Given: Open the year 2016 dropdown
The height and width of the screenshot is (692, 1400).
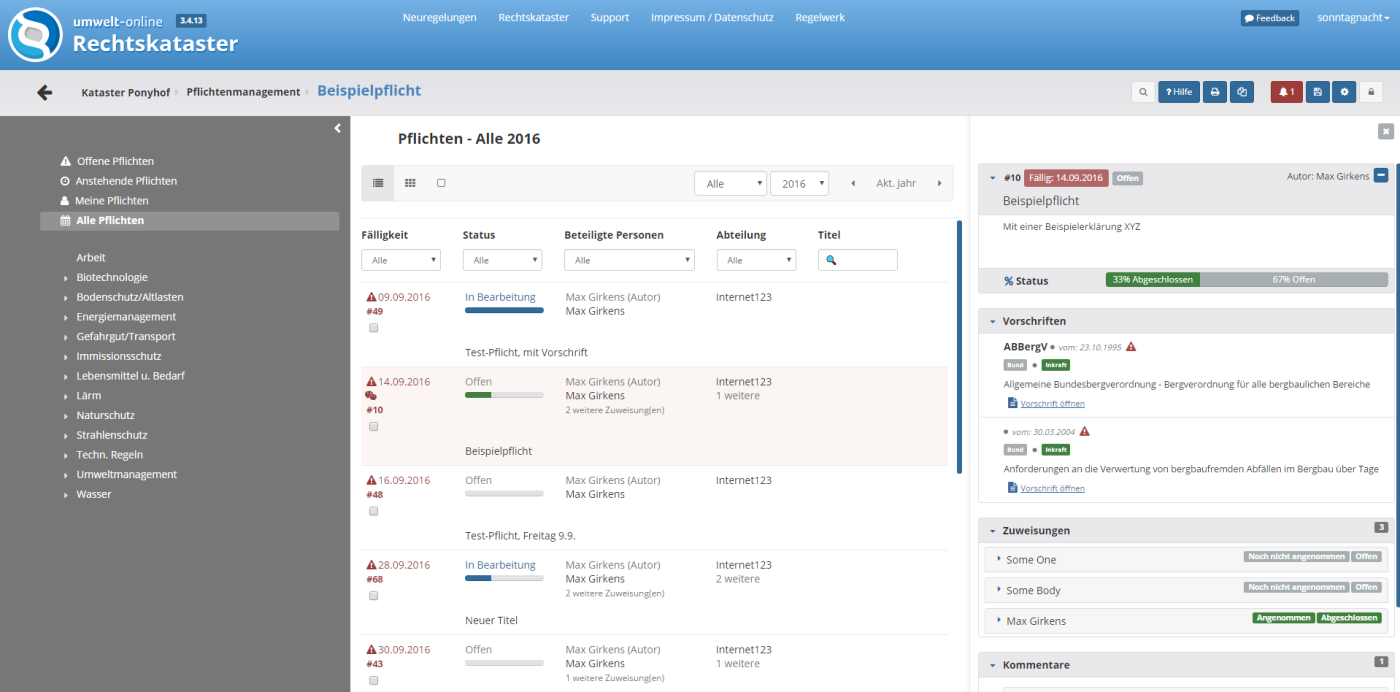Looking at the screenshot, I should tap(799, 184).
